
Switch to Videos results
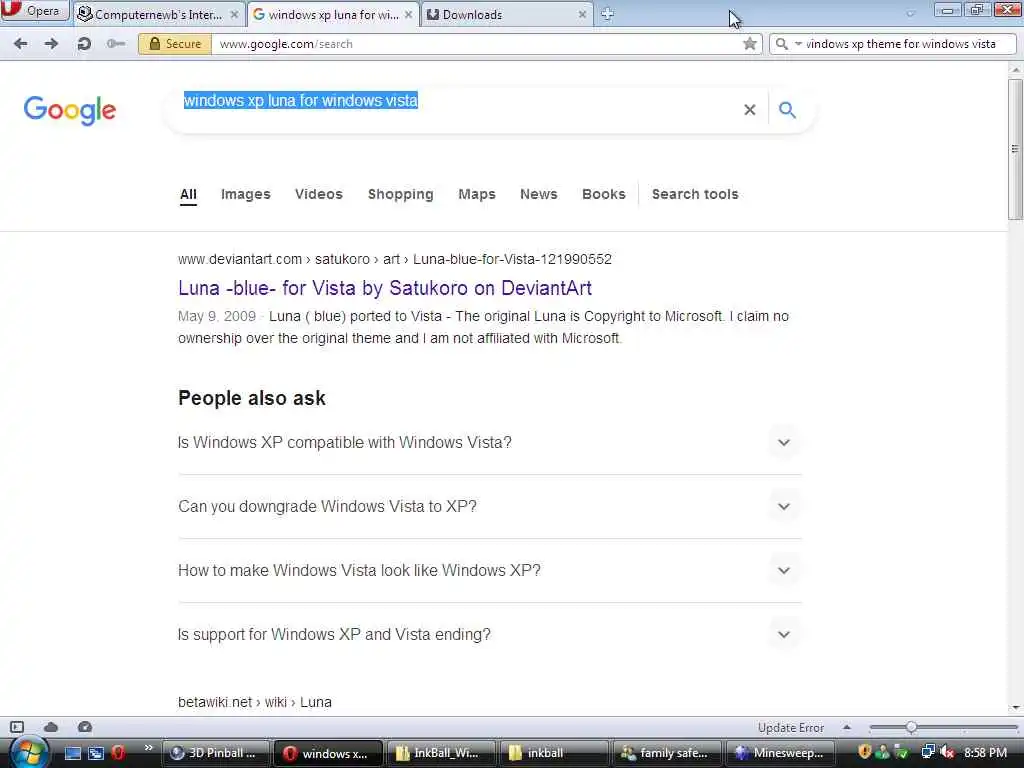319,194
